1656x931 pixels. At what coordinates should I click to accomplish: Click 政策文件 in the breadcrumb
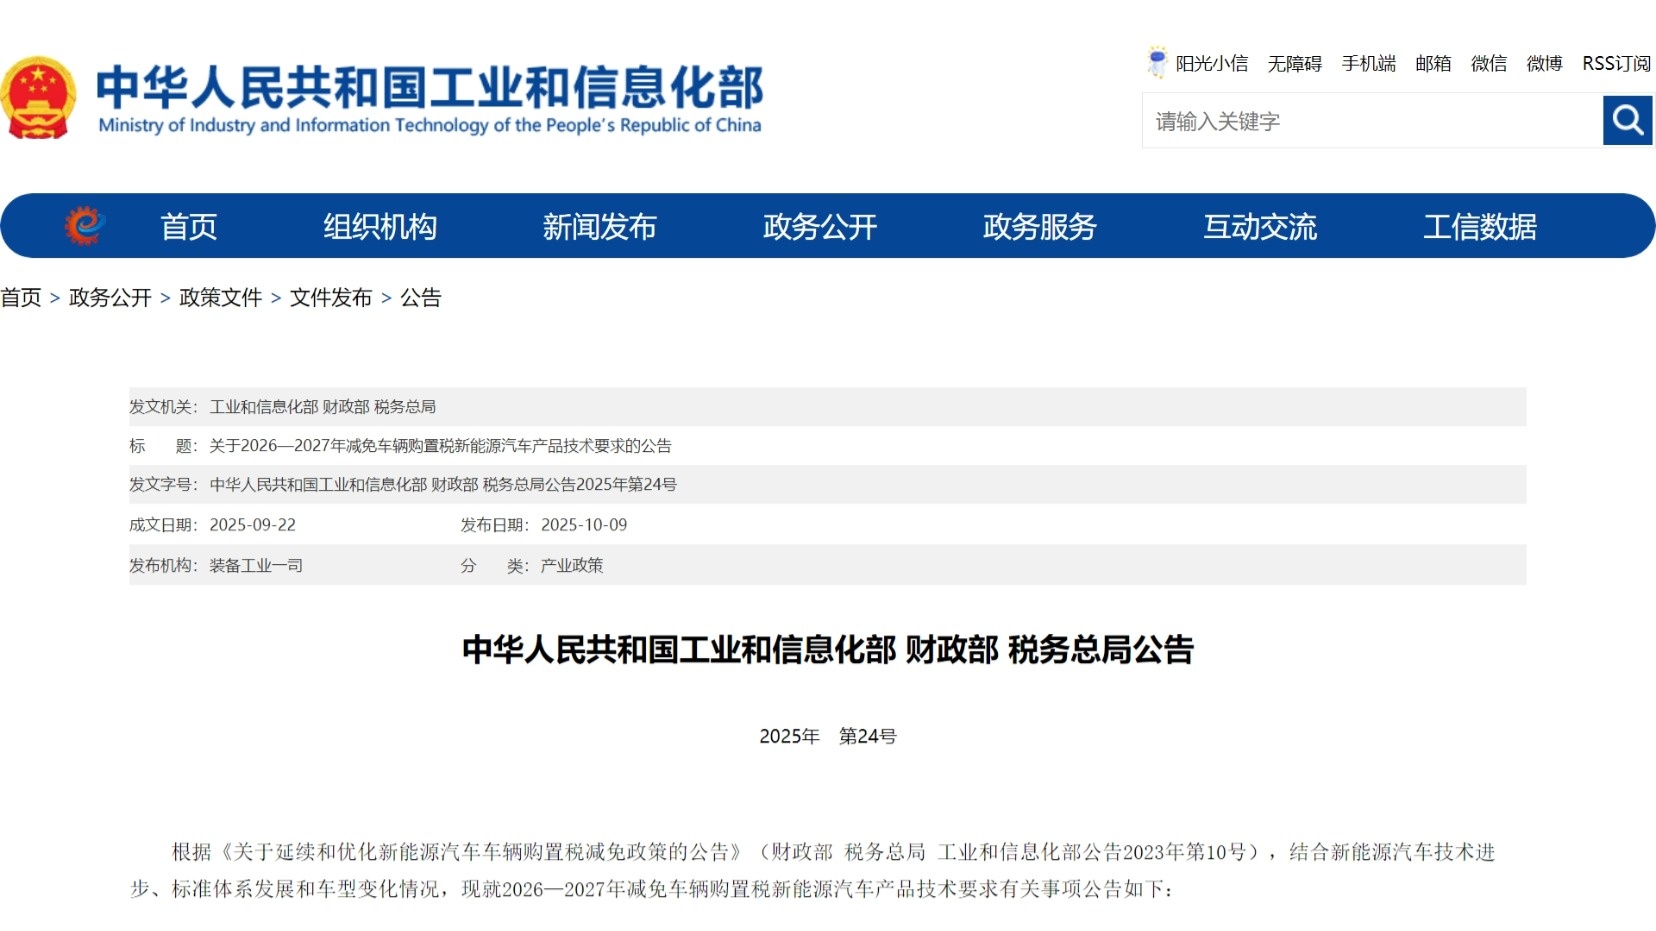pyautogui.click(x=220, y=298)
